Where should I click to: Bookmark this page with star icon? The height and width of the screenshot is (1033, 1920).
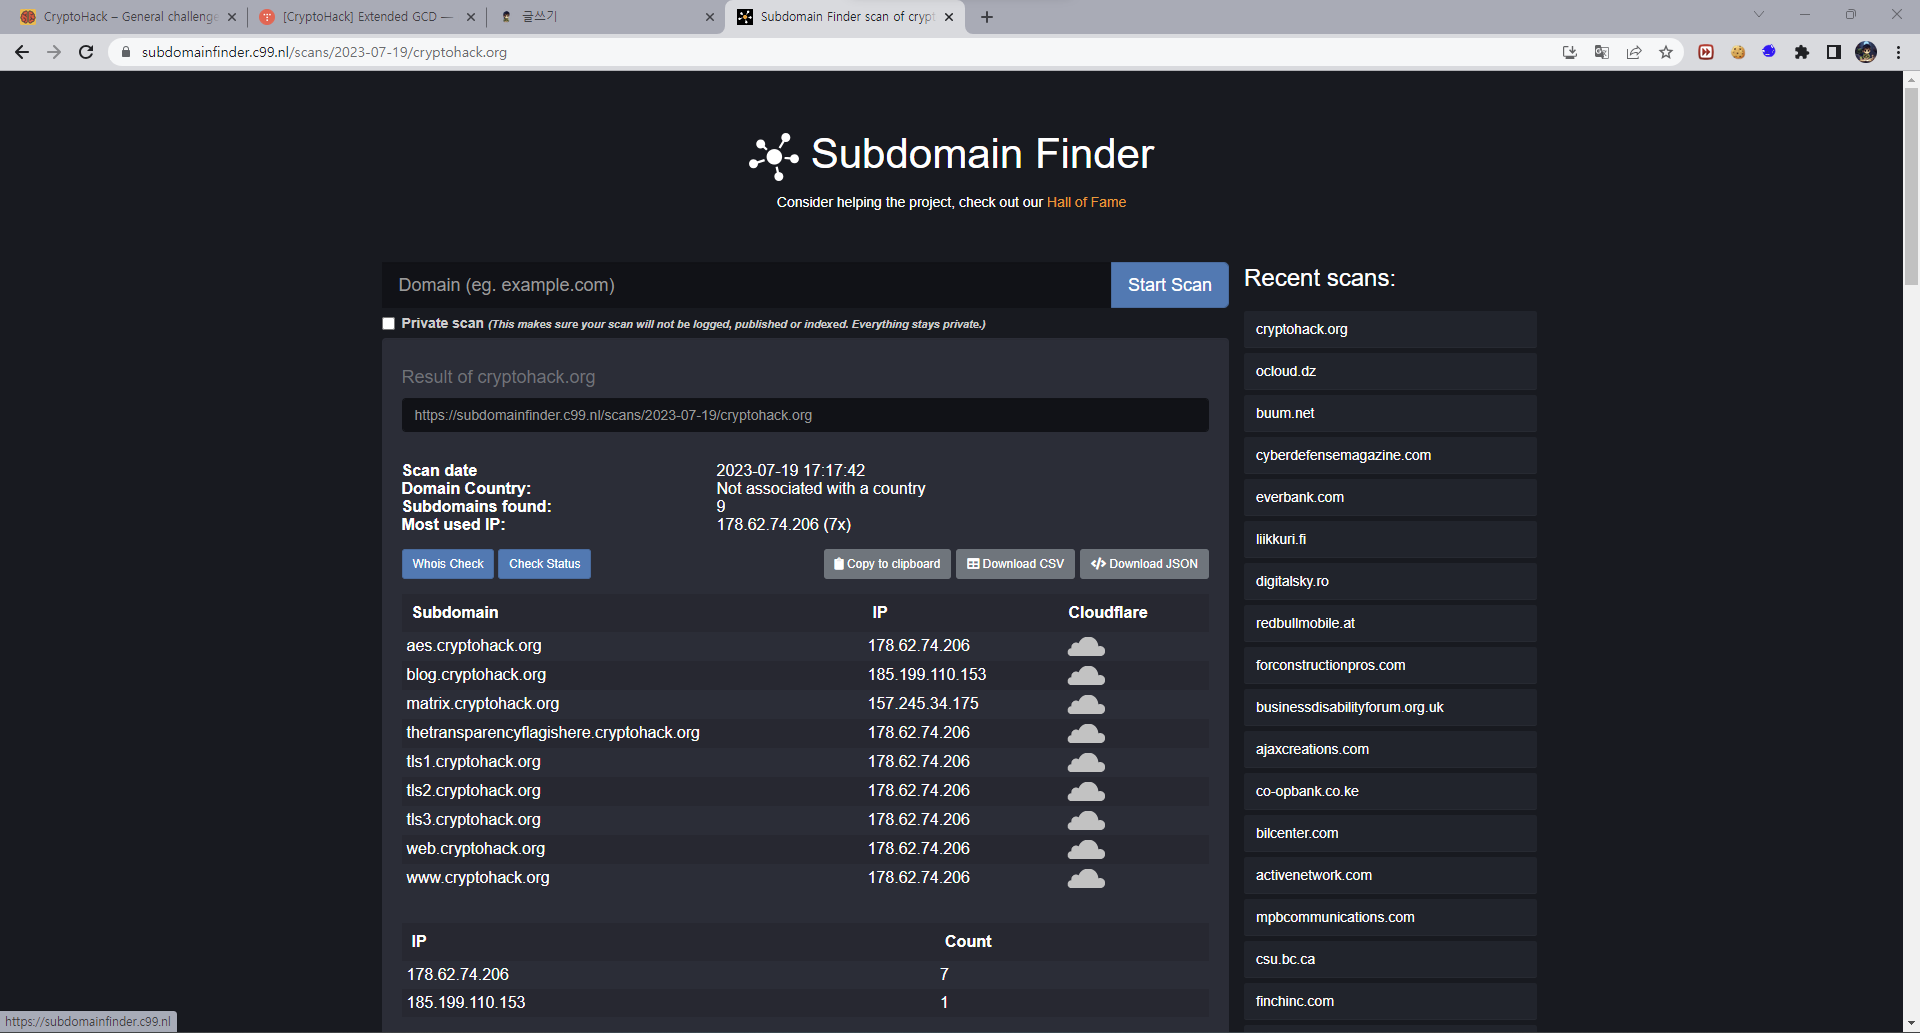point(1666,52)
